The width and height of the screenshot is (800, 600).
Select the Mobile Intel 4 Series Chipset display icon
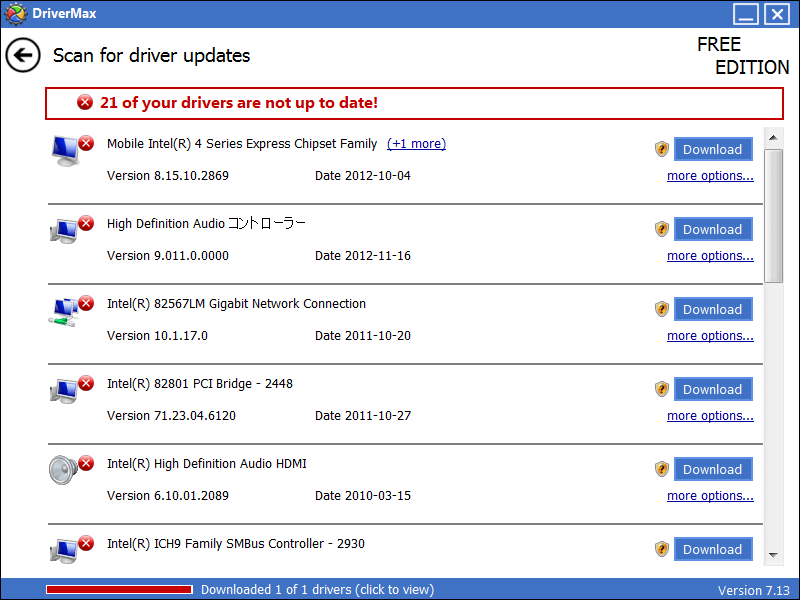point(65,151)
